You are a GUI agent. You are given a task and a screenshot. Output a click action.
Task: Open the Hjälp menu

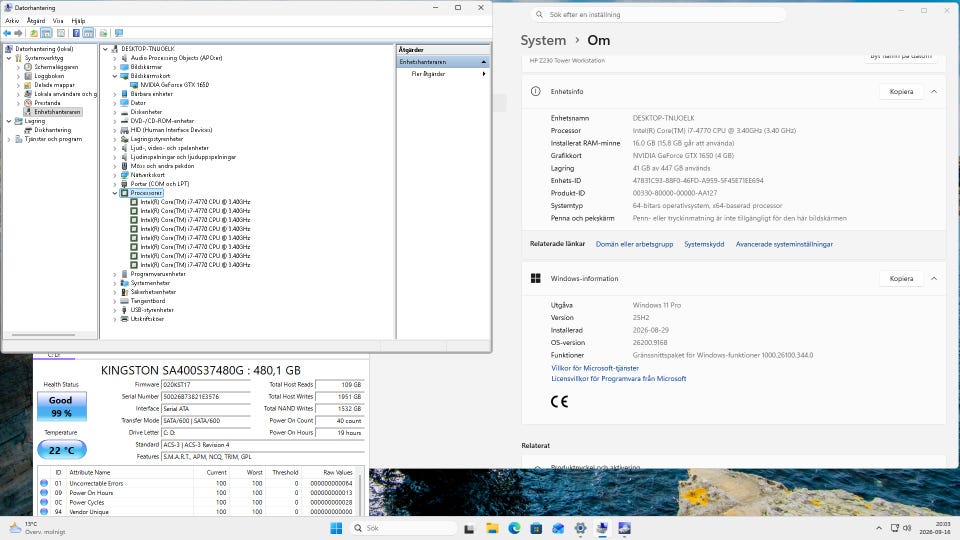pos(78,21)
